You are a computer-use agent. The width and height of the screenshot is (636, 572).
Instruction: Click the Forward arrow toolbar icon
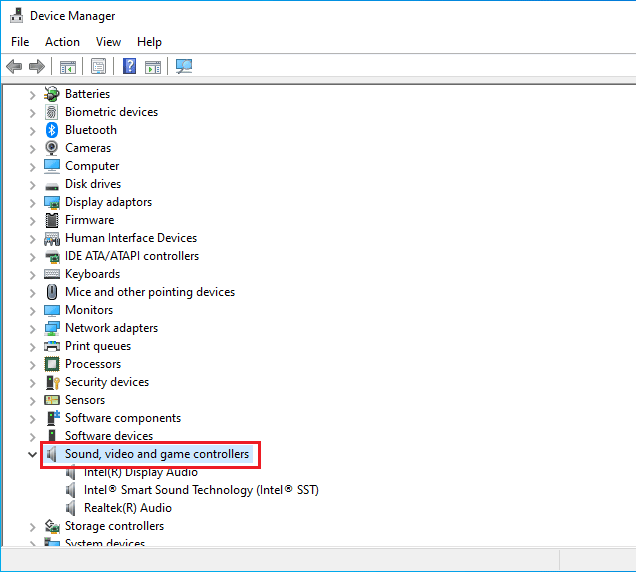pyautogui.click(x=37, y=66)
